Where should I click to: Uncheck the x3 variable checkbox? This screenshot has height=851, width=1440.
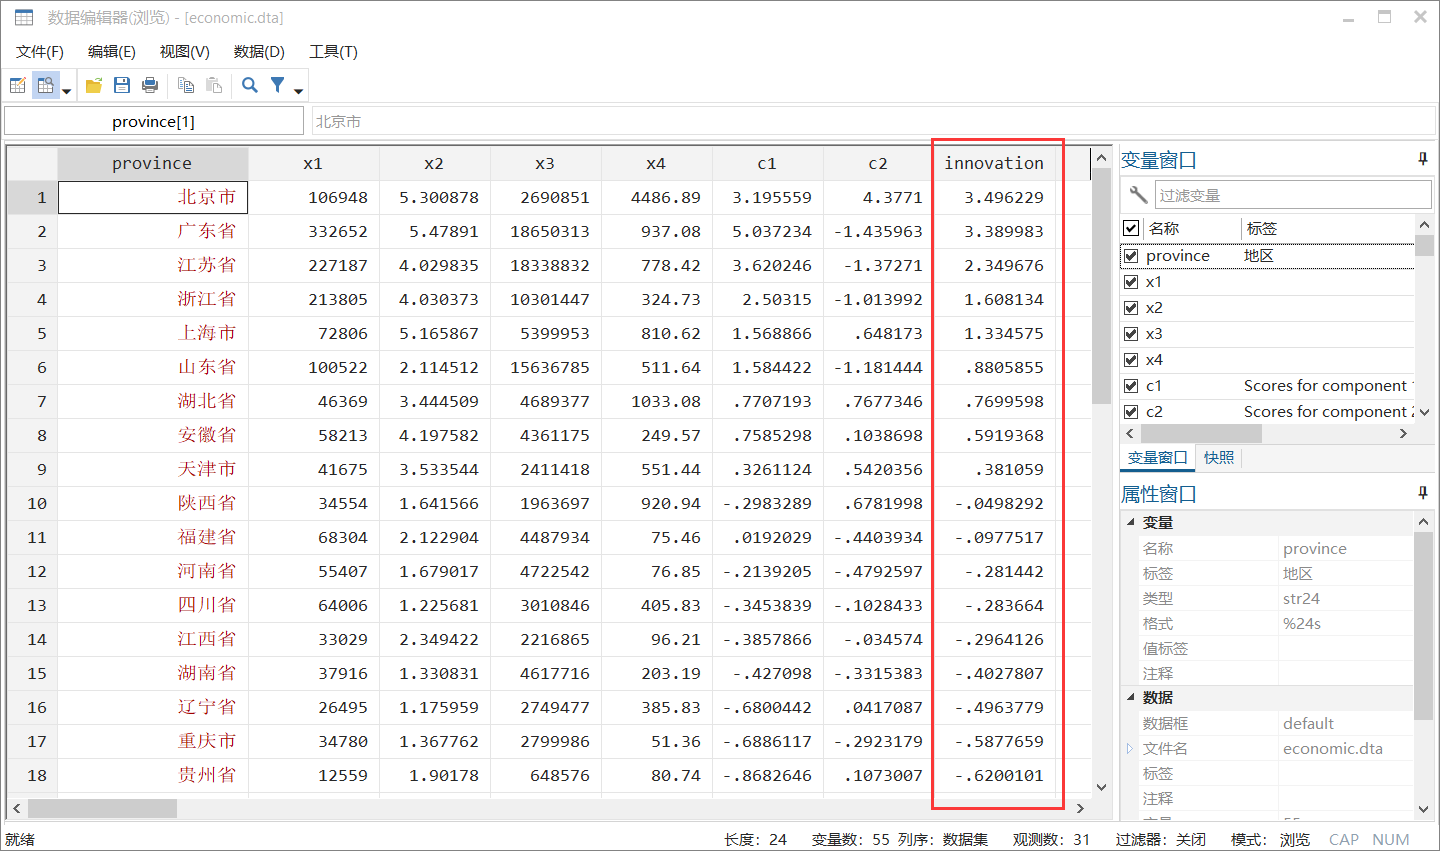tap(1131, 334)
